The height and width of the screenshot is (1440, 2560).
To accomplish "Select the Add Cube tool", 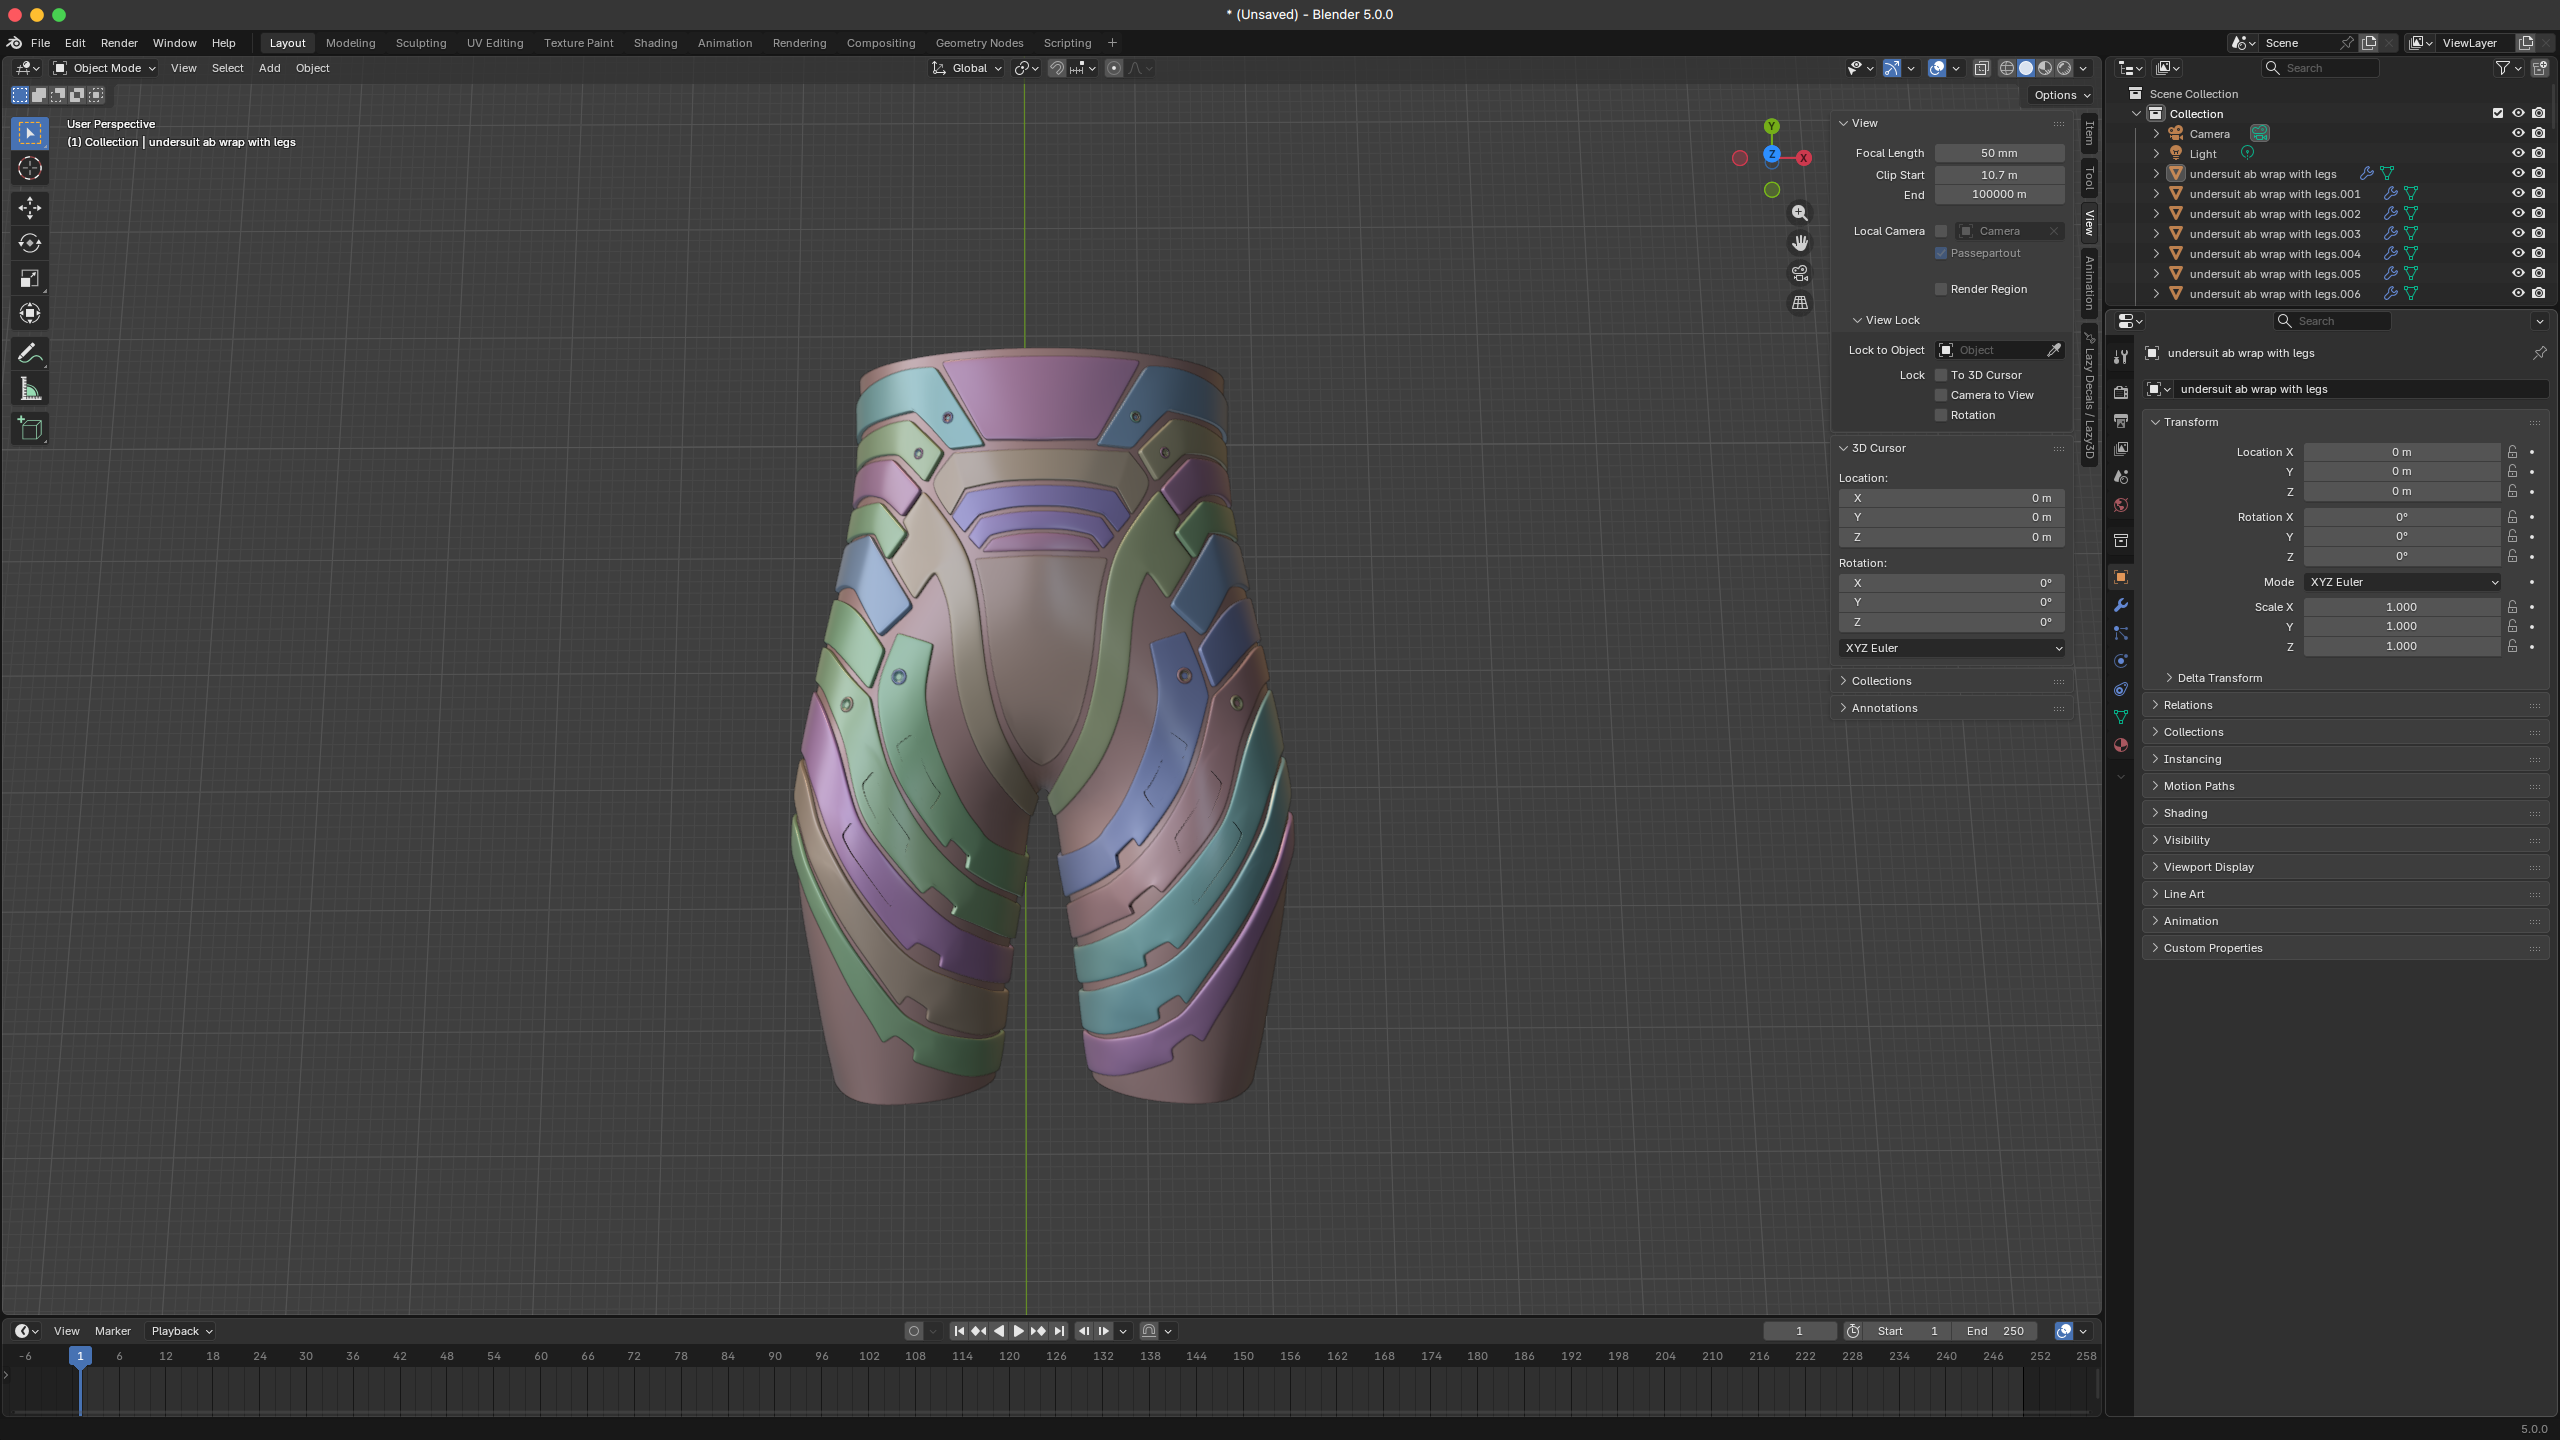I will pyautogui.click(x=29, y=428).
